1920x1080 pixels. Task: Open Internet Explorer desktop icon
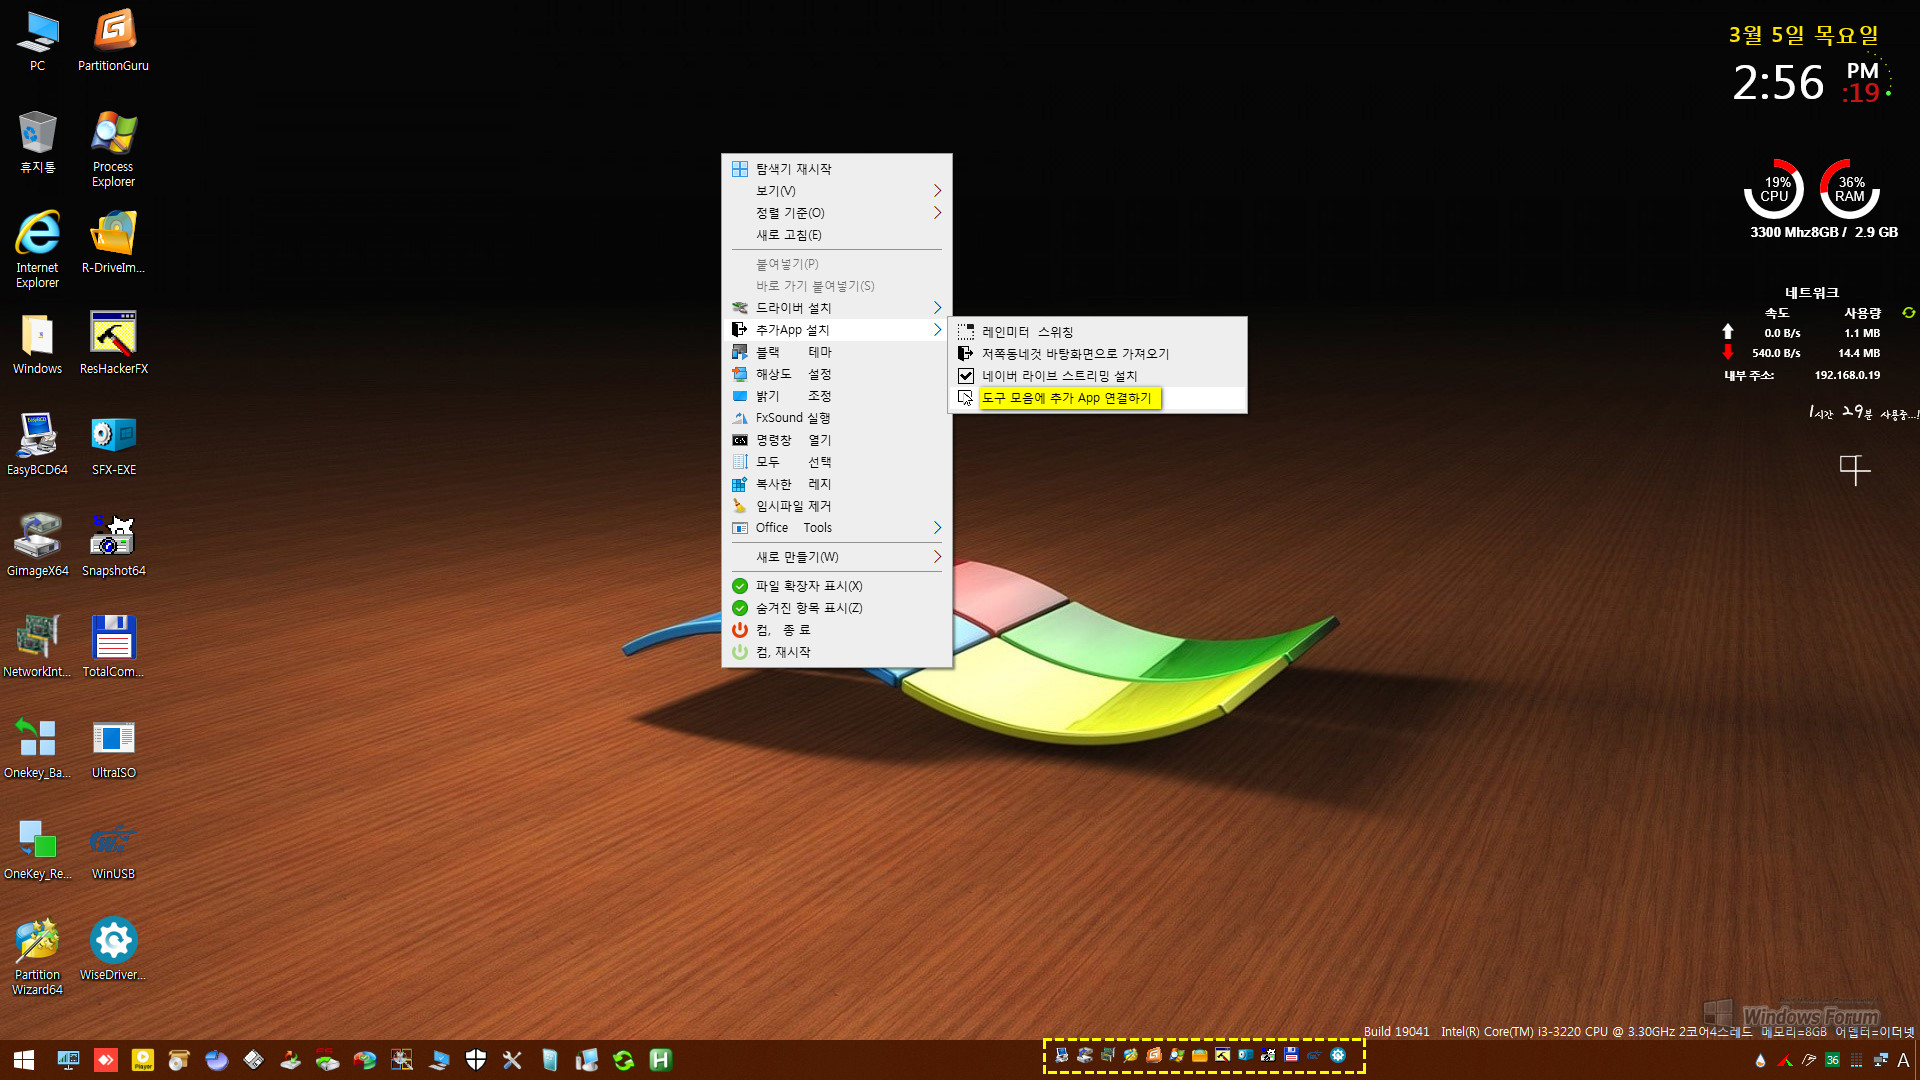[x=37, y=249]
